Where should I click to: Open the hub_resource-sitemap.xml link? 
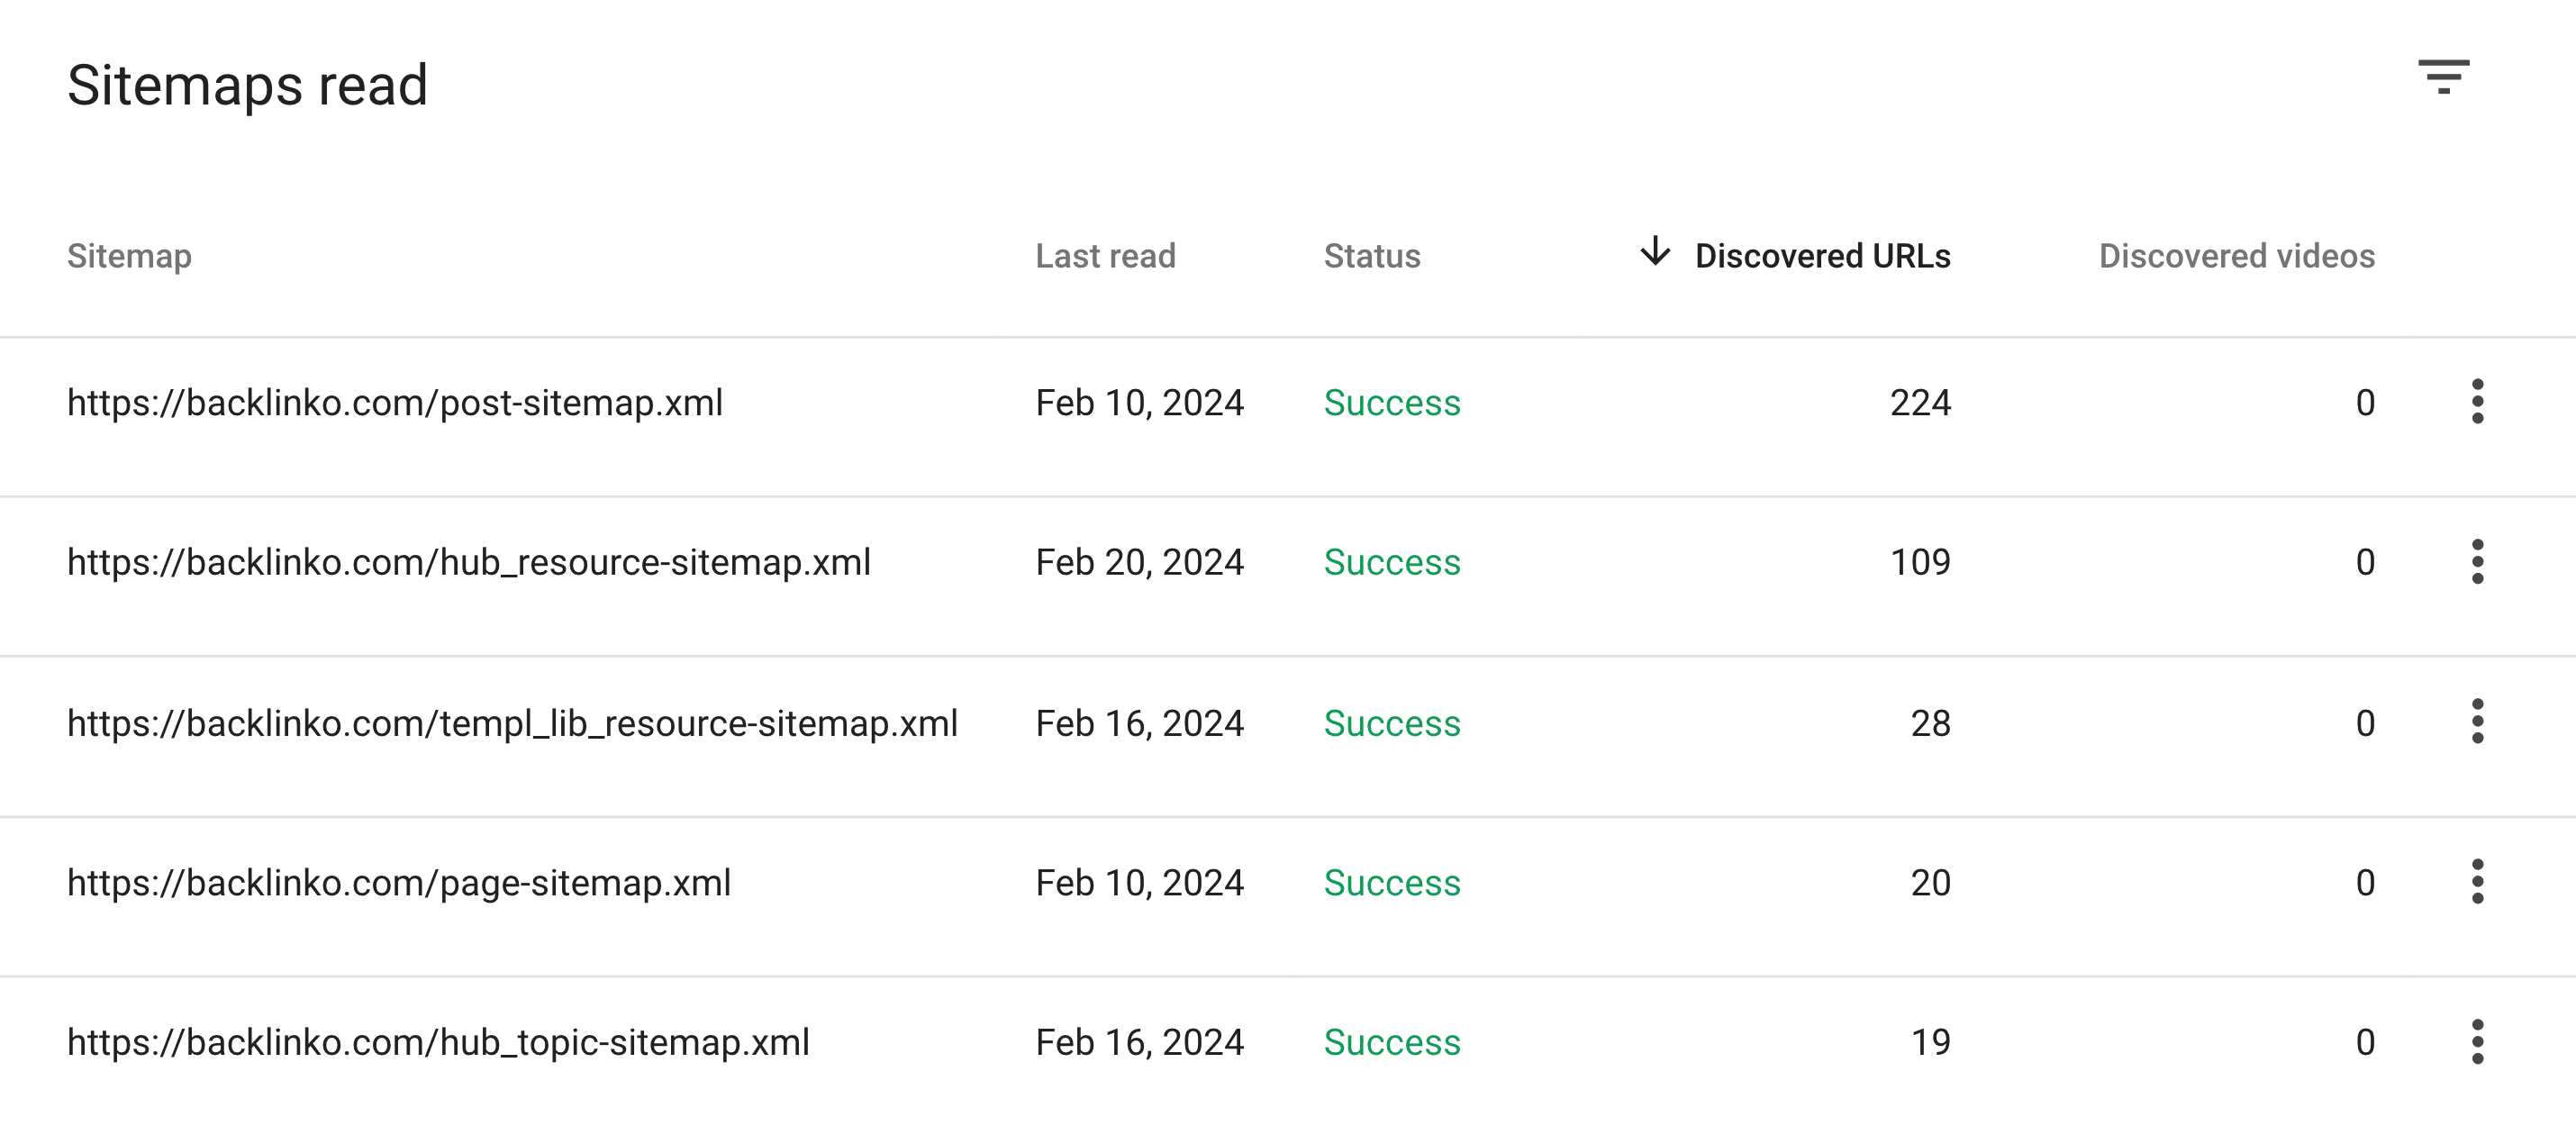click(469, 563)
